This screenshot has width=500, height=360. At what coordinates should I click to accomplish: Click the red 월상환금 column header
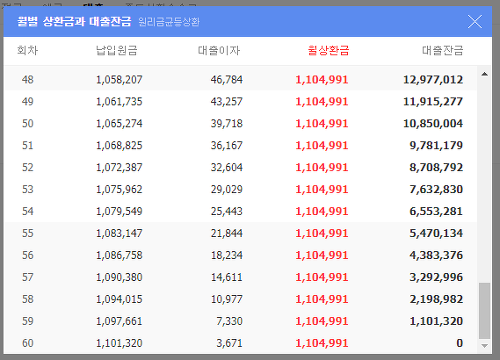pos(328,50)
